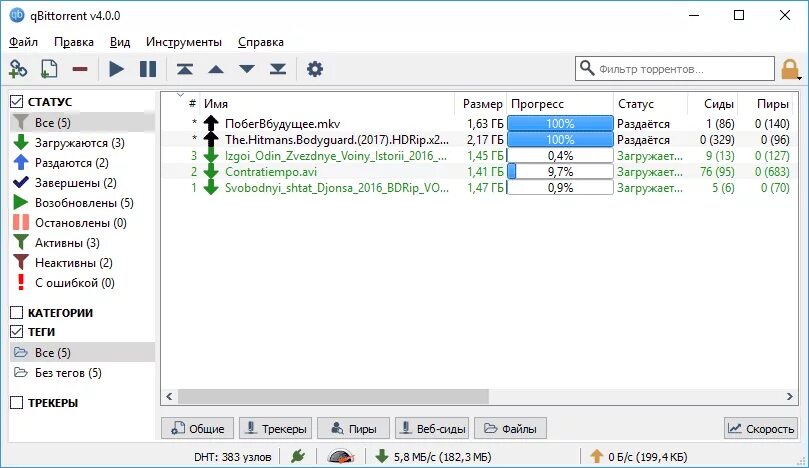Filter by Загружаются (3)

coord(82,142)
